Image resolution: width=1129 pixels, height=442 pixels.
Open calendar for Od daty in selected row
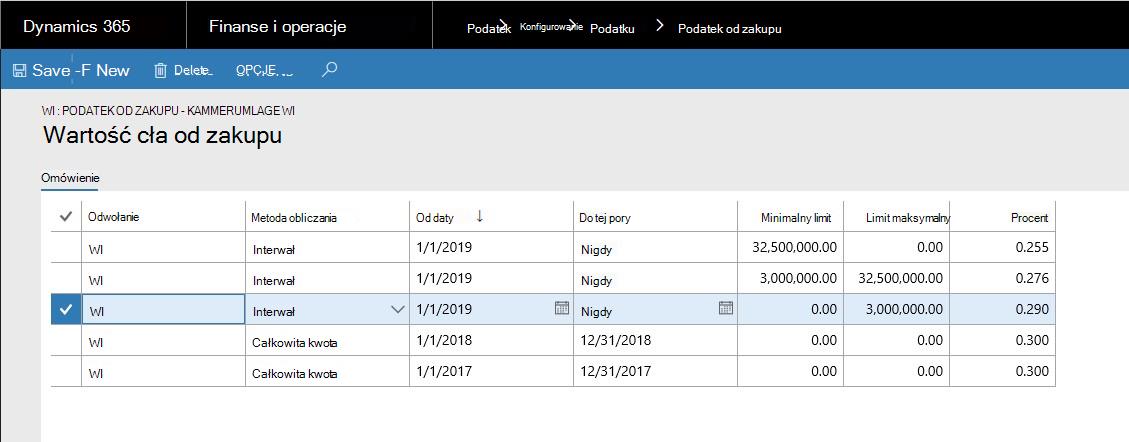click(x=562, y=308)
